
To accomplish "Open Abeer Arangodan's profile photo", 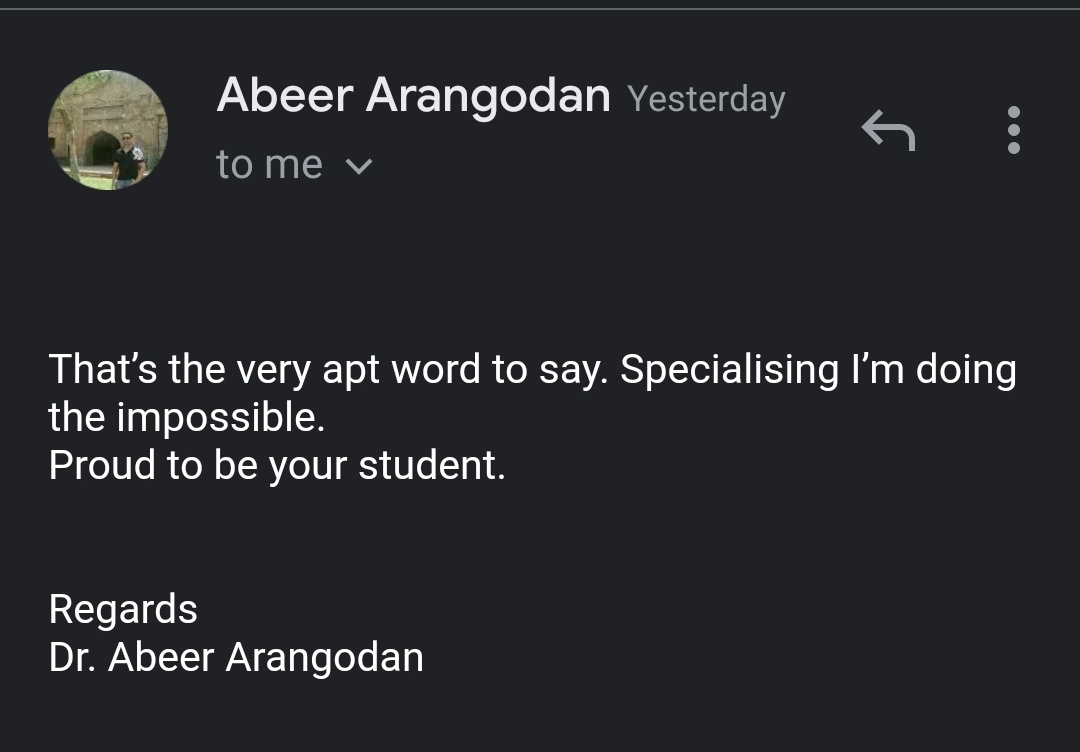I will point(108,130).
